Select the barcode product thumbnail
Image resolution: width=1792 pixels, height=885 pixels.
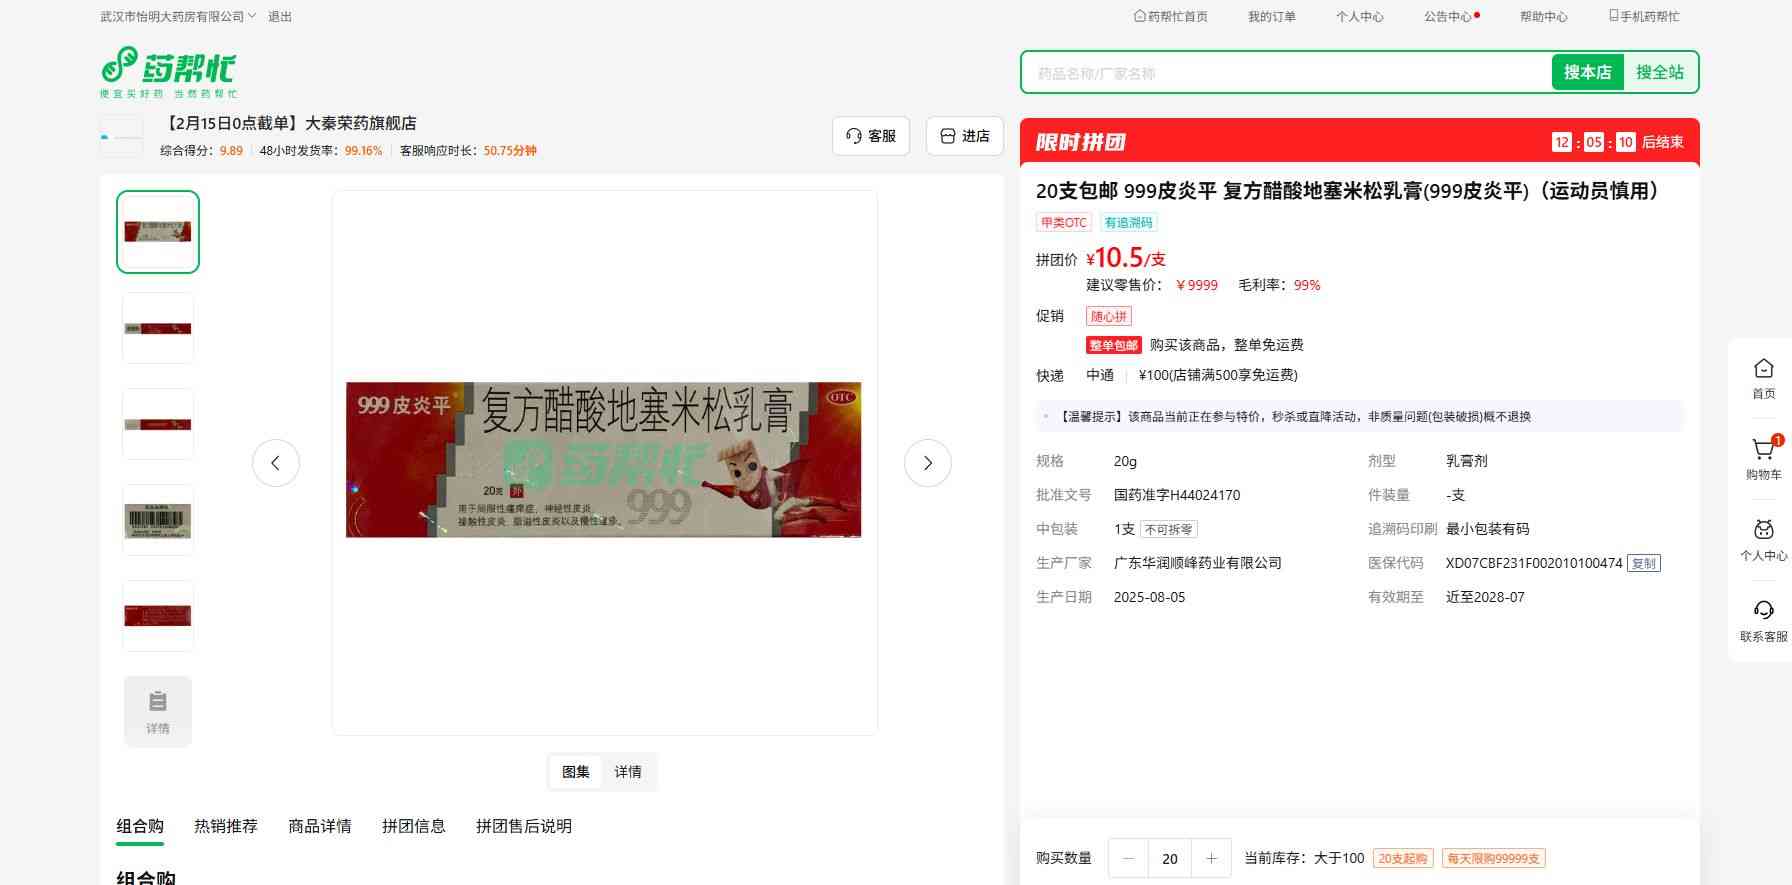(158, 520)
